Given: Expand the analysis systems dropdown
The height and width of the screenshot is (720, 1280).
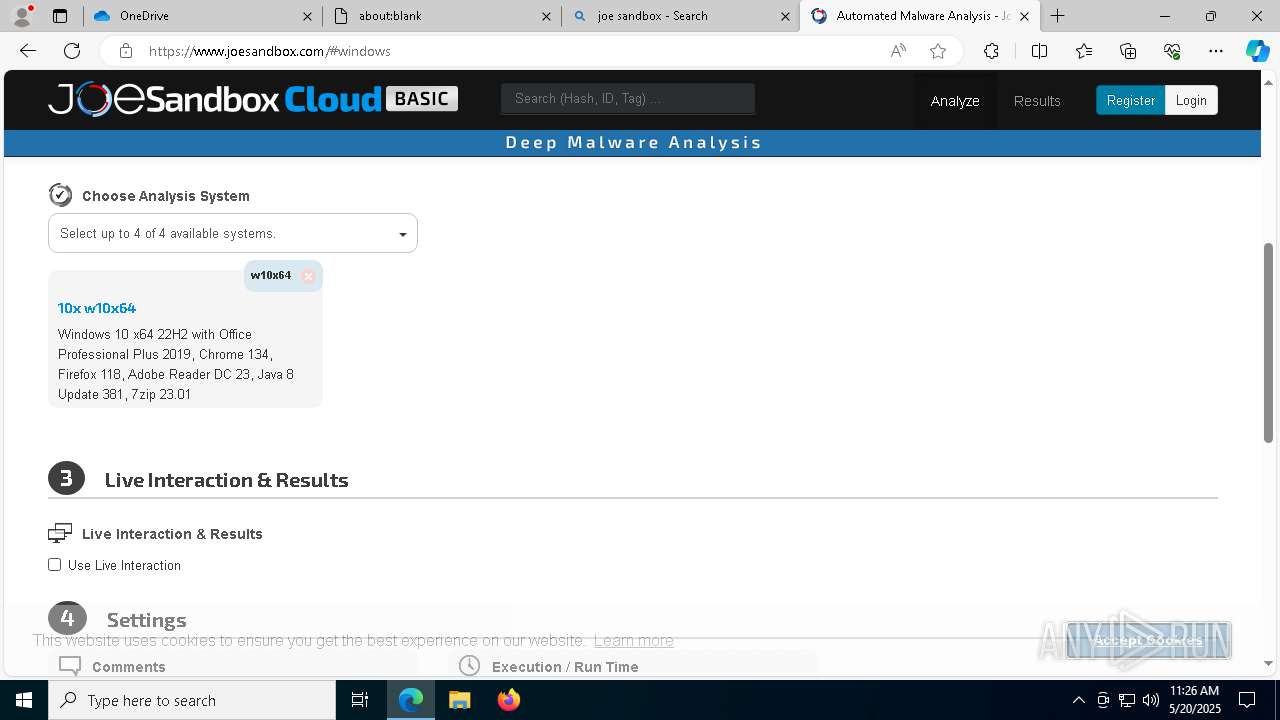Looking at the screenshot, I should (233, 233).
